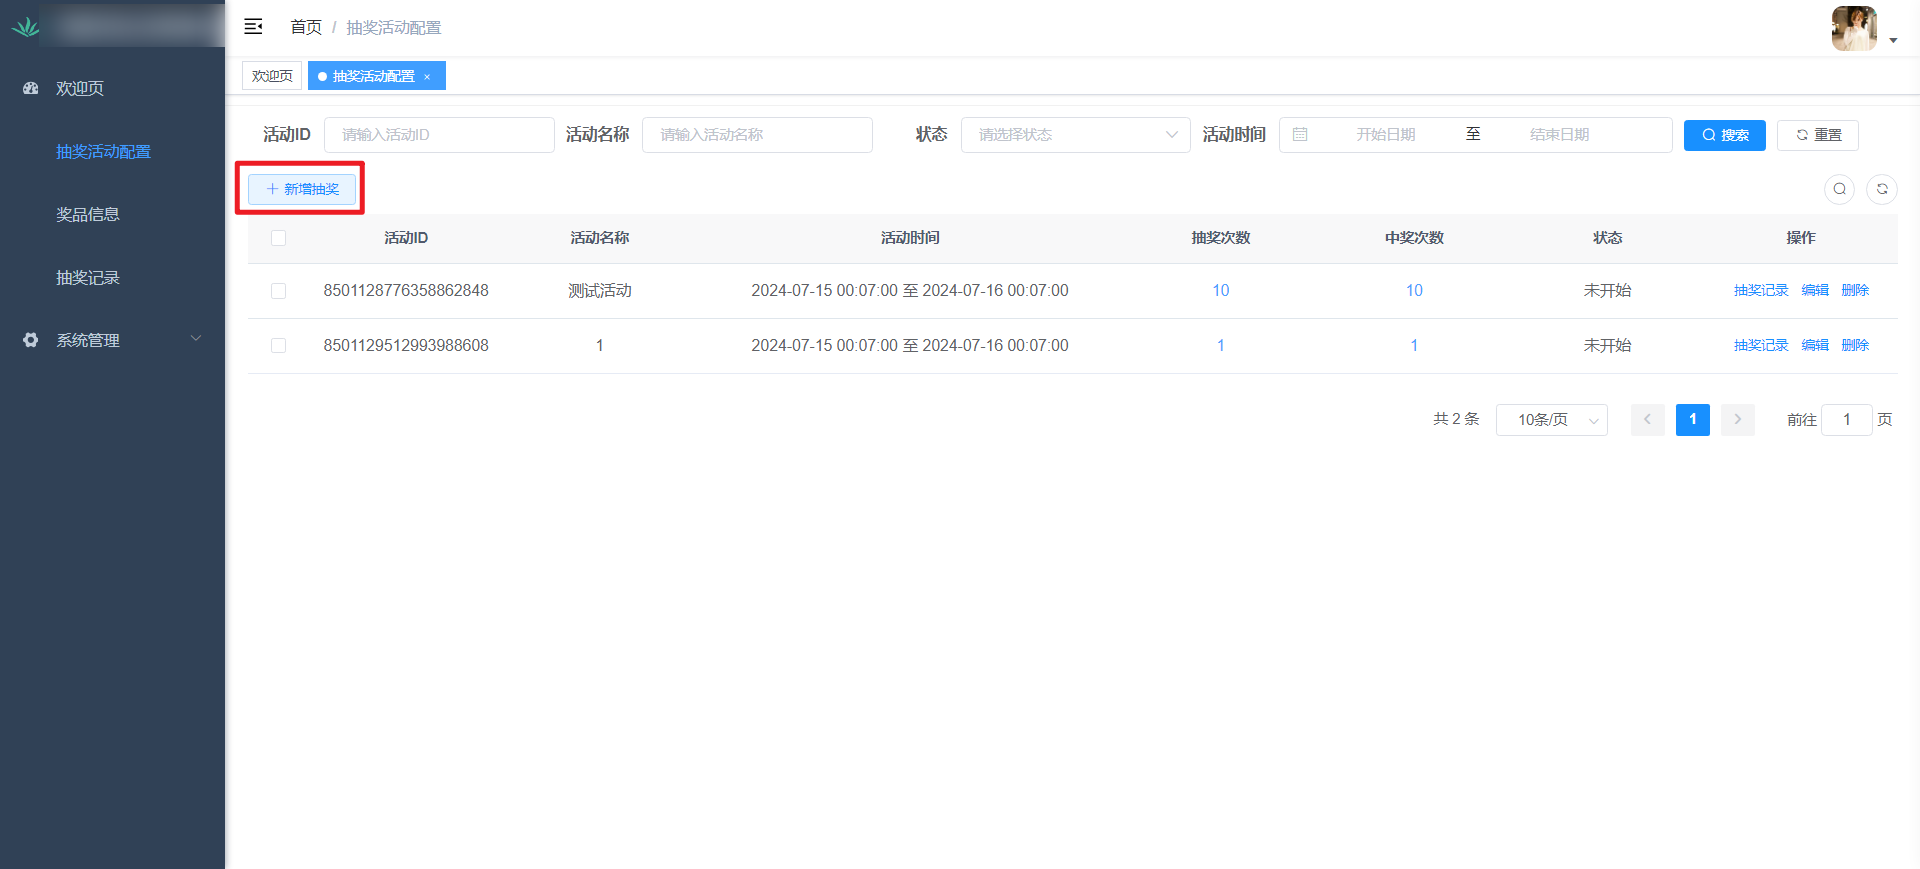This screenshot has width=1920, height=869.
Task: Go to previous page with left arrow
Action: (1647, 420)
